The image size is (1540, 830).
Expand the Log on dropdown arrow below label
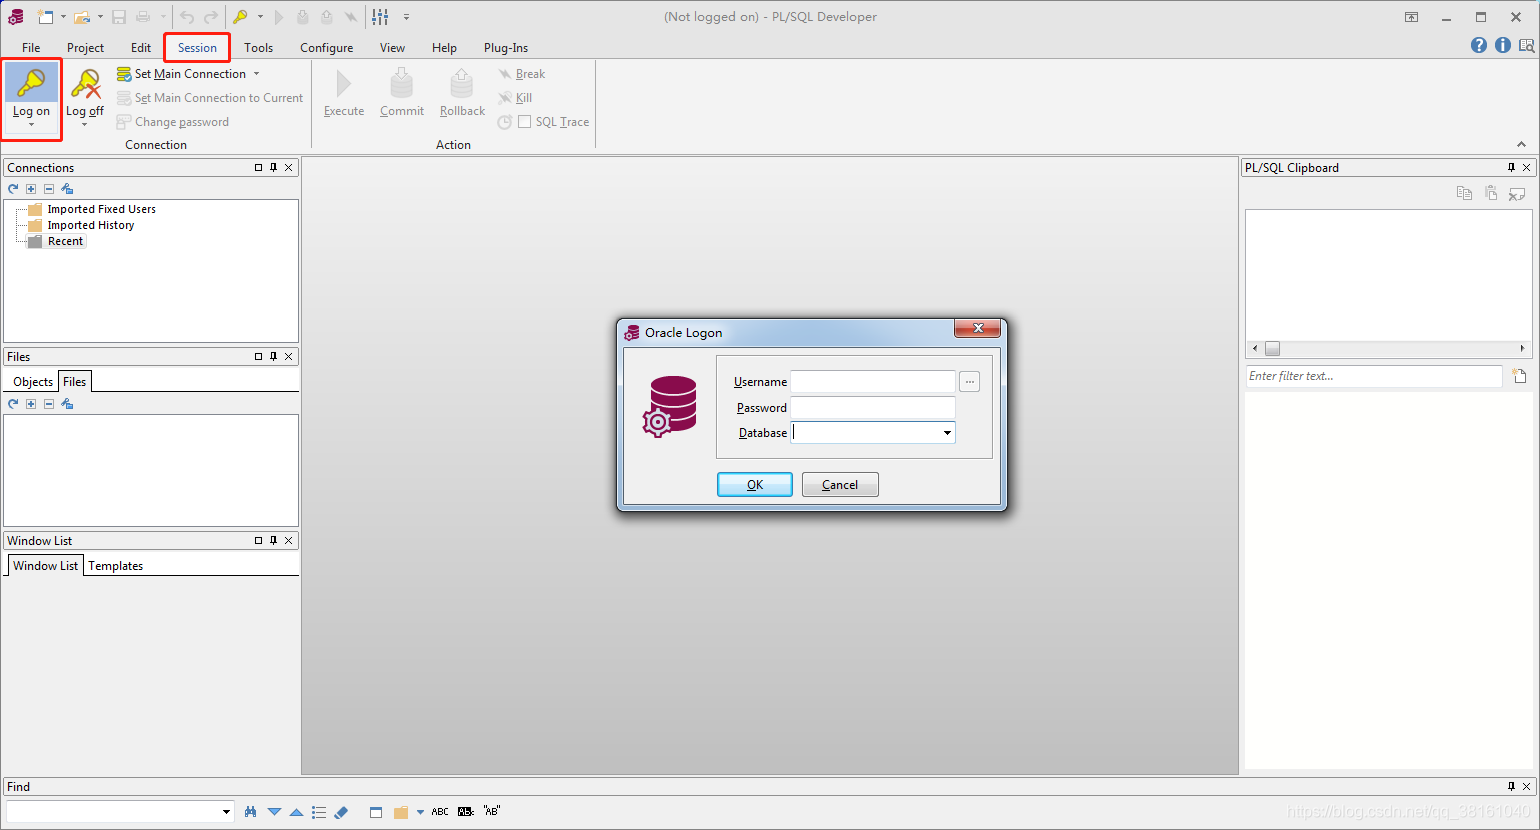(x=31, y=125)
